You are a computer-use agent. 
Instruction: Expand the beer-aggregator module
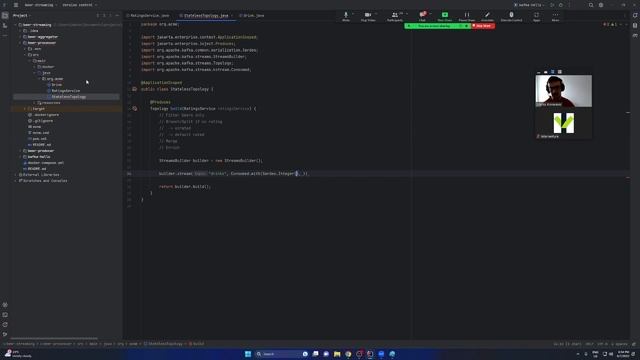(x=20, y=37)
